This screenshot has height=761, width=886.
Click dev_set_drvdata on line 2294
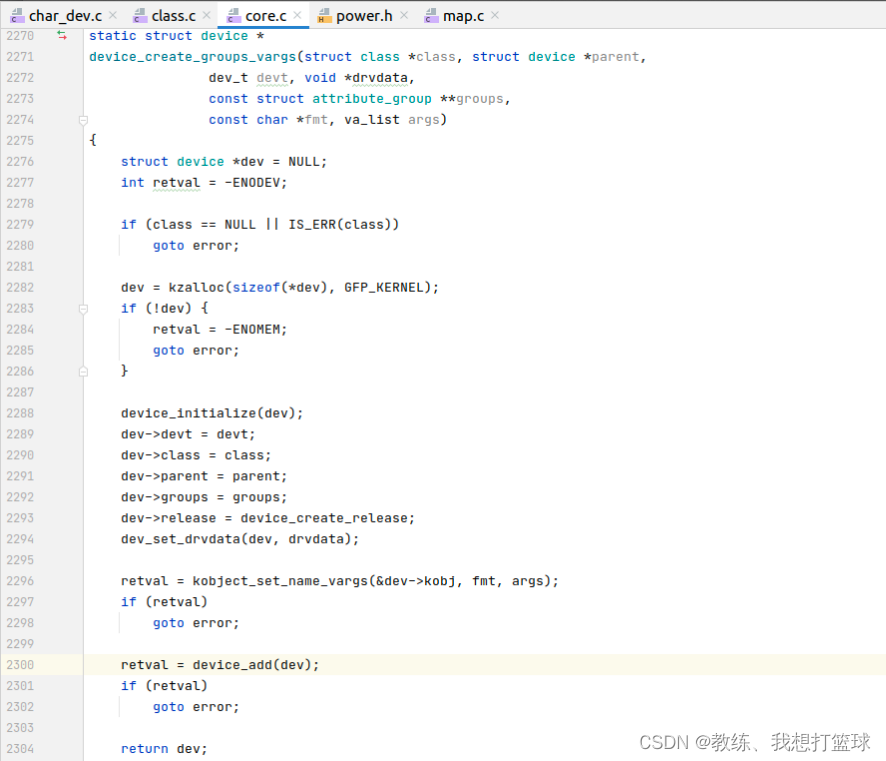[181, 539]
